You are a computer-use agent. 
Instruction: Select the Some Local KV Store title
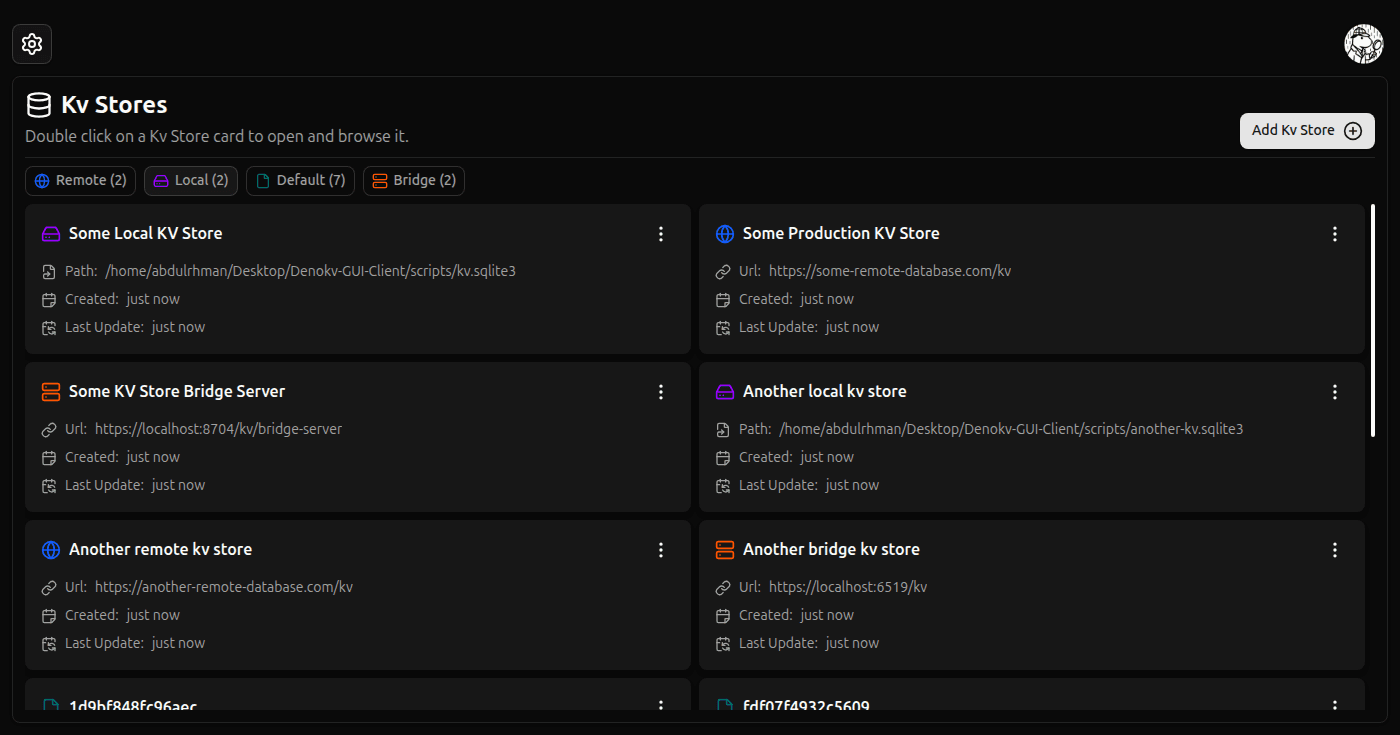click(146, 233)
